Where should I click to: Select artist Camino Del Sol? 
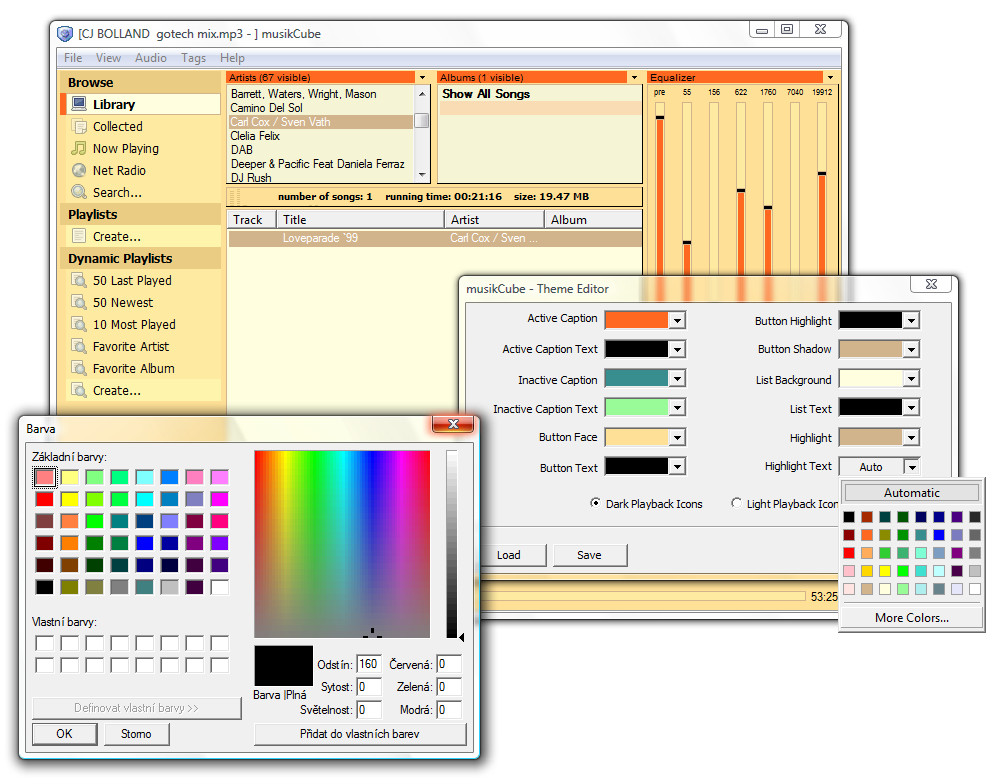pos(320,108)
